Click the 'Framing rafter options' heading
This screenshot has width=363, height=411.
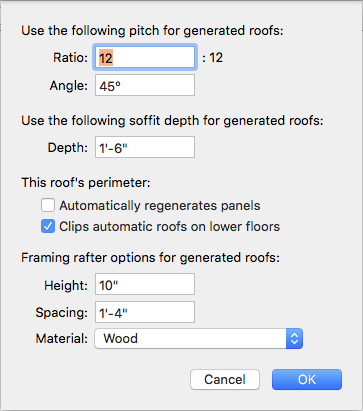coord(151,258)
